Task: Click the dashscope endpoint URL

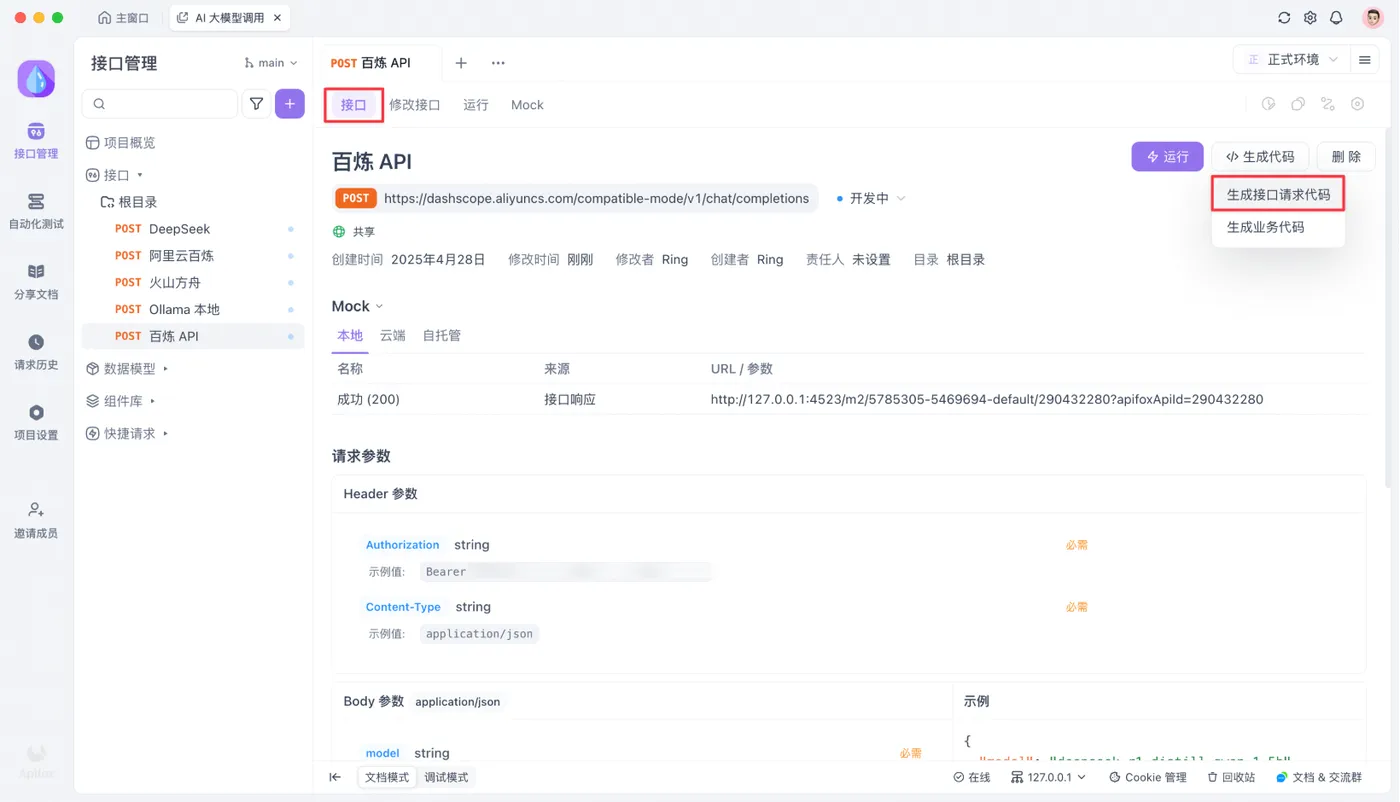Action: [596, 198]
